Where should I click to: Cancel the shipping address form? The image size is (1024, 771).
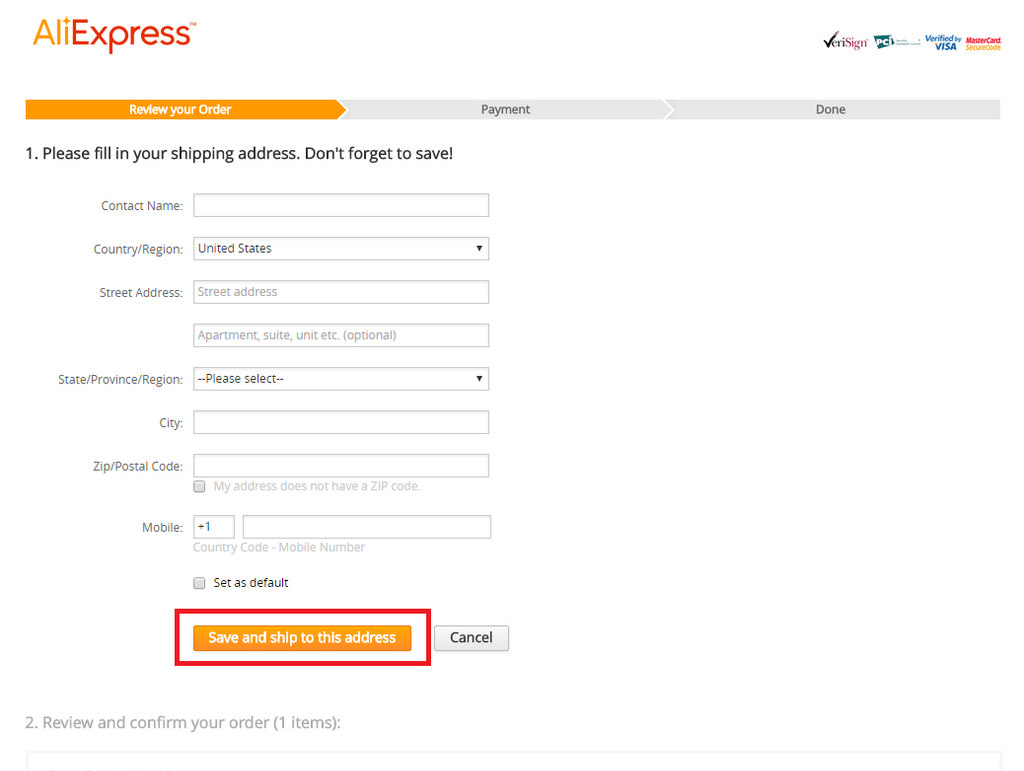click(x=471, y=638)
